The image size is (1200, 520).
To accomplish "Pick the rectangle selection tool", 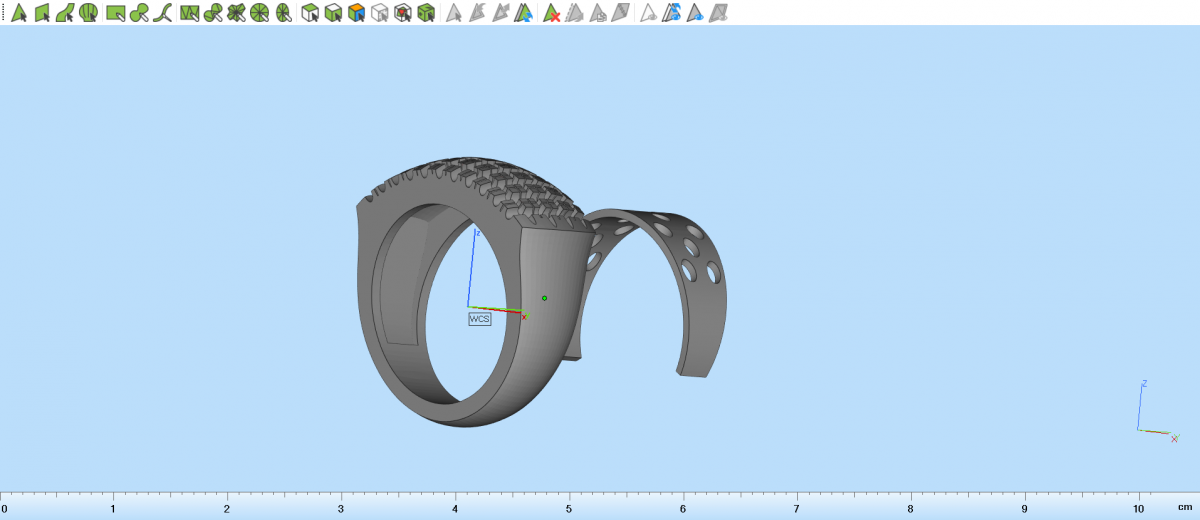I will 115,13.
